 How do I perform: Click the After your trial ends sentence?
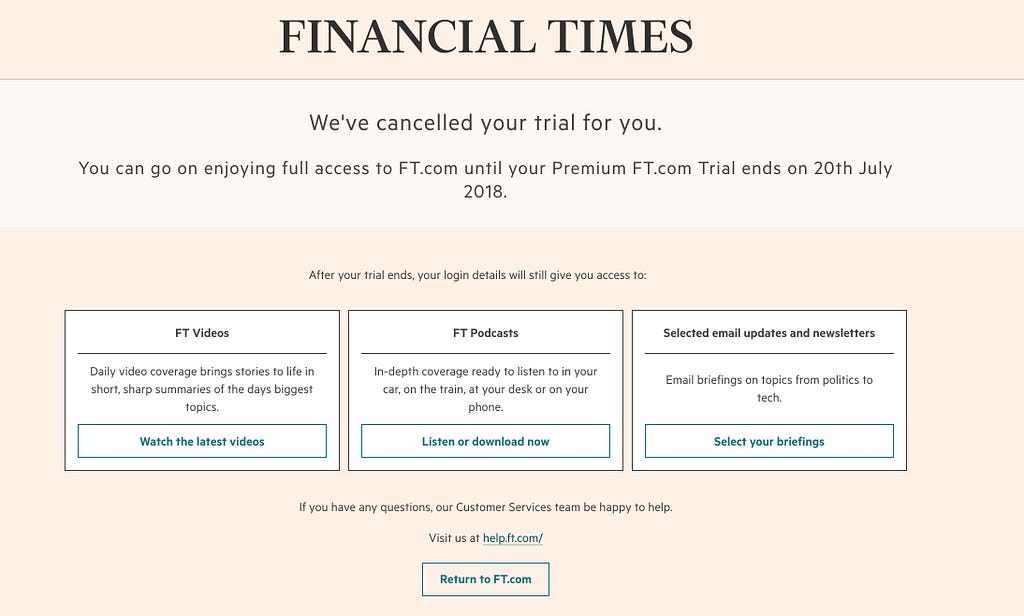477,275
